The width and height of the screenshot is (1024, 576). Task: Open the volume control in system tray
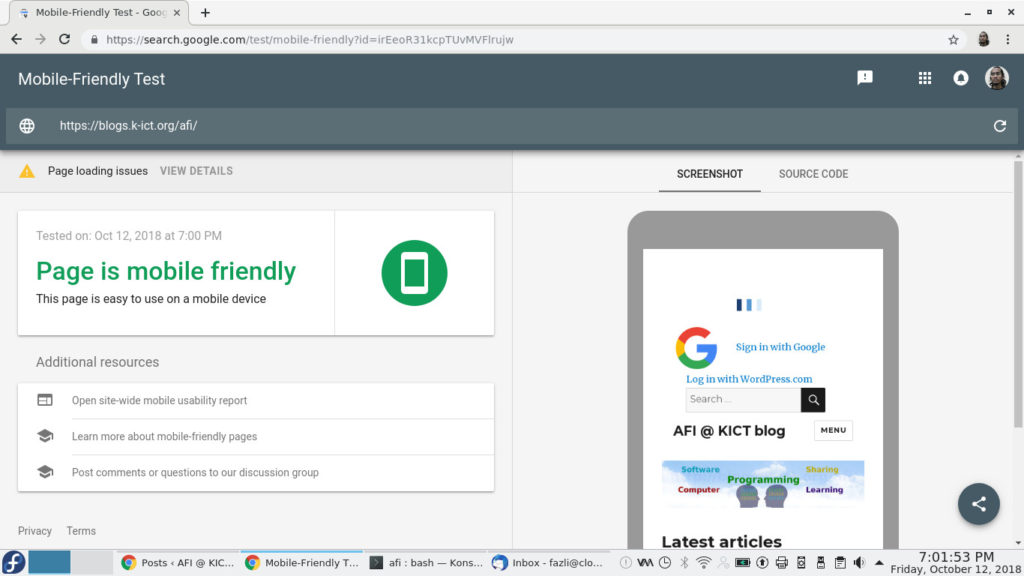point(859,562)
